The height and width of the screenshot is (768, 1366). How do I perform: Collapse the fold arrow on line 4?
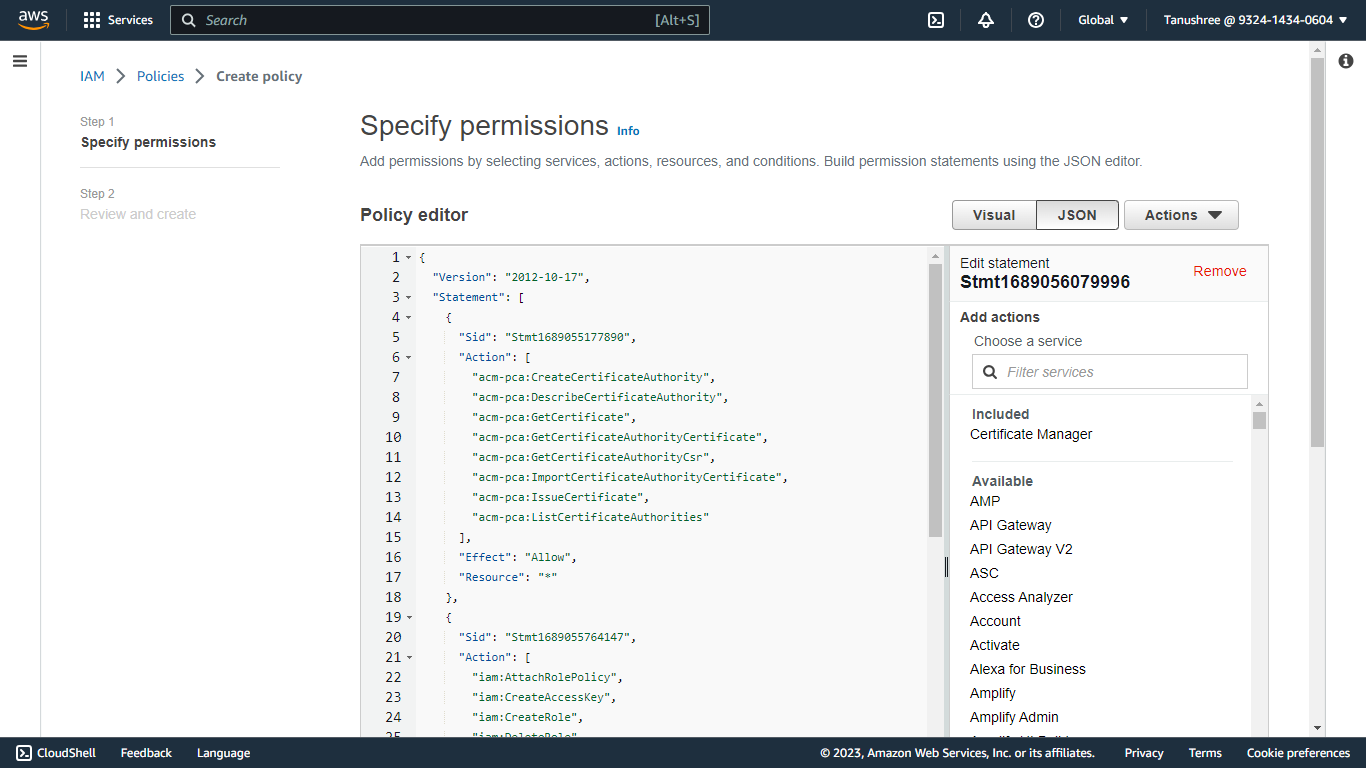pos(408,318)
